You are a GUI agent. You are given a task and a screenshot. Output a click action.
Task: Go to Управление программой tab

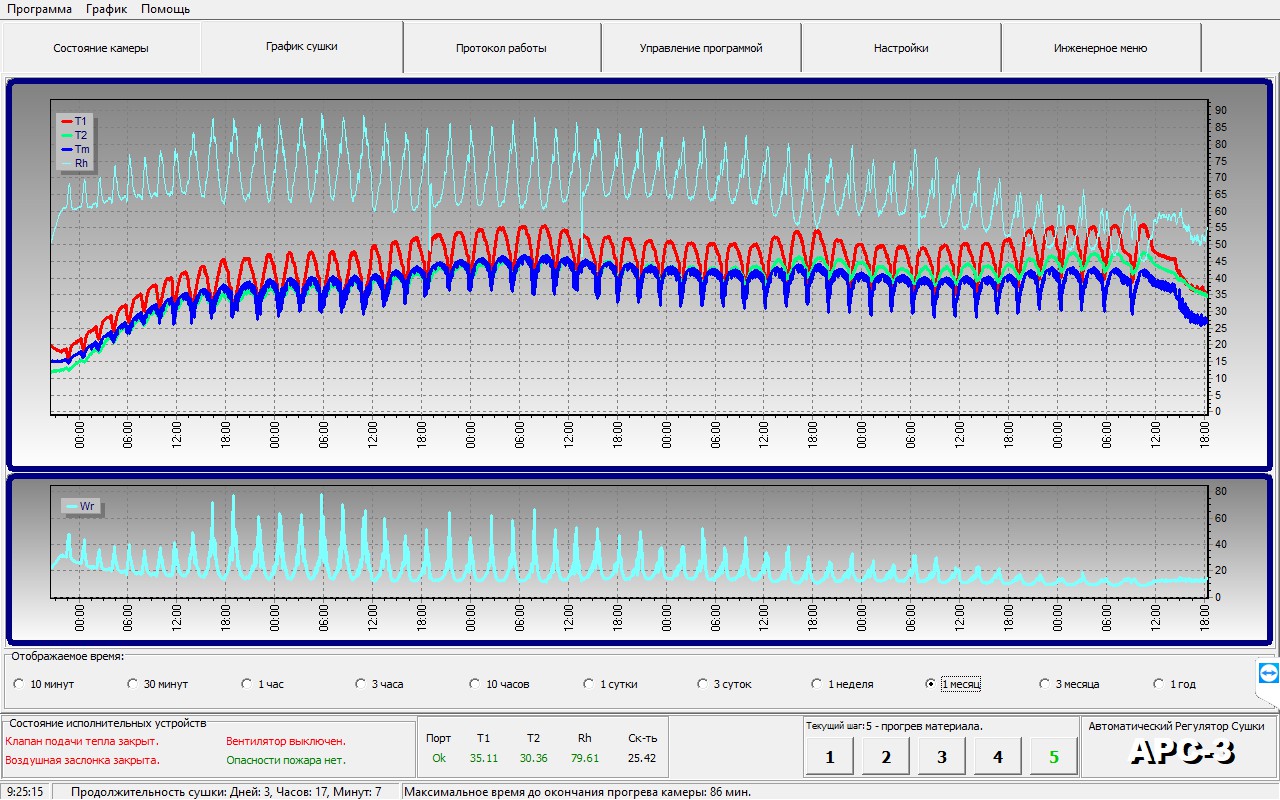(x=701, y=48)
